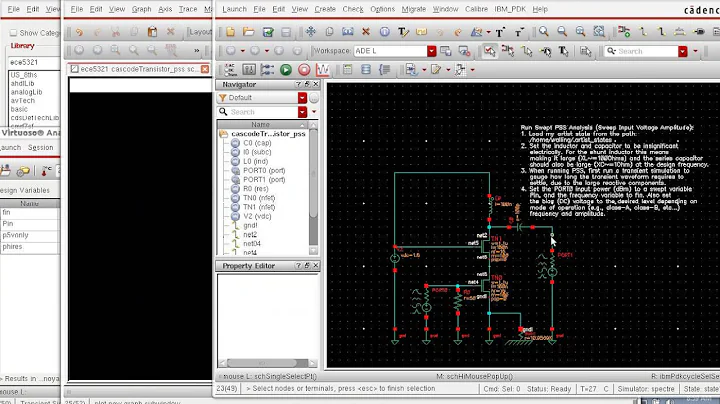The image size is (720, 404).
Task: Toggle the full selection mode icon
Action: [x=490, y=51]
